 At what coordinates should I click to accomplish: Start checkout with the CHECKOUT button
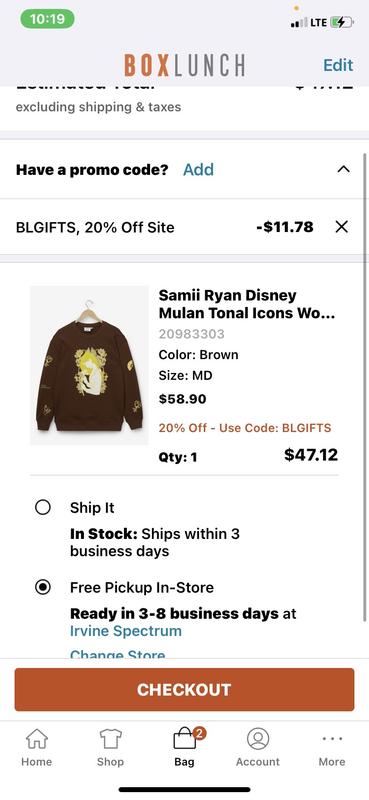click(x=184, y=689)
